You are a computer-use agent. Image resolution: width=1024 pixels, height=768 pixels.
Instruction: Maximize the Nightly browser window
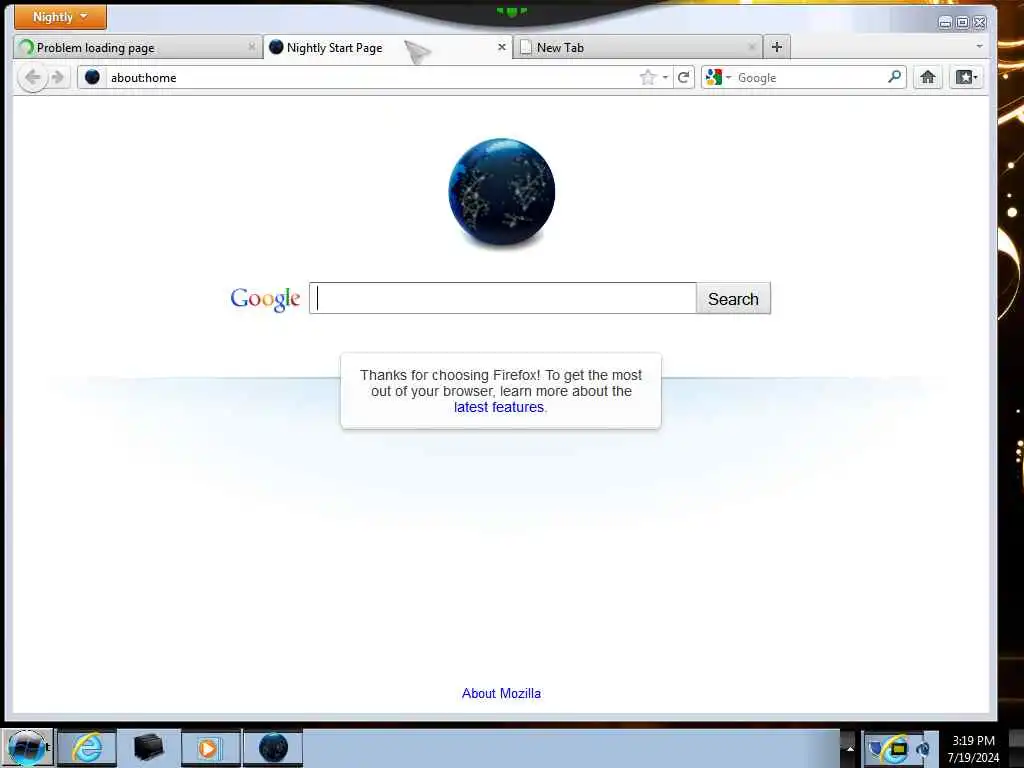point(963,23)
